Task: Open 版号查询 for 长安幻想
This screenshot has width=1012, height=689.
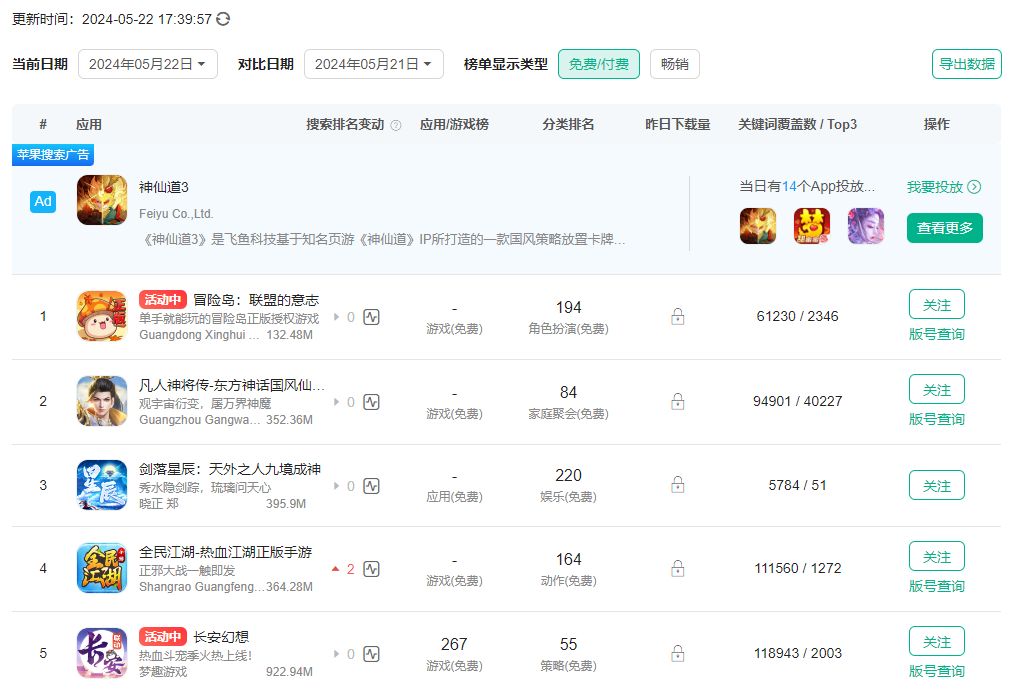Action: (936, 672)
